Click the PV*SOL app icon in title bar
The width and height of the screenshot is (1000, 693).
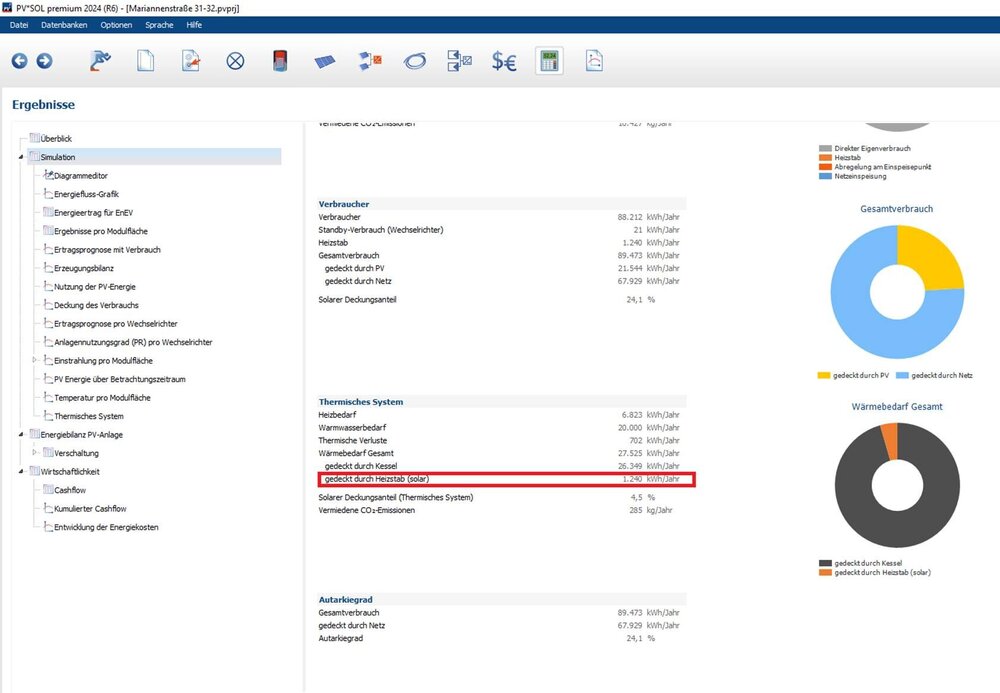point(7,8)
